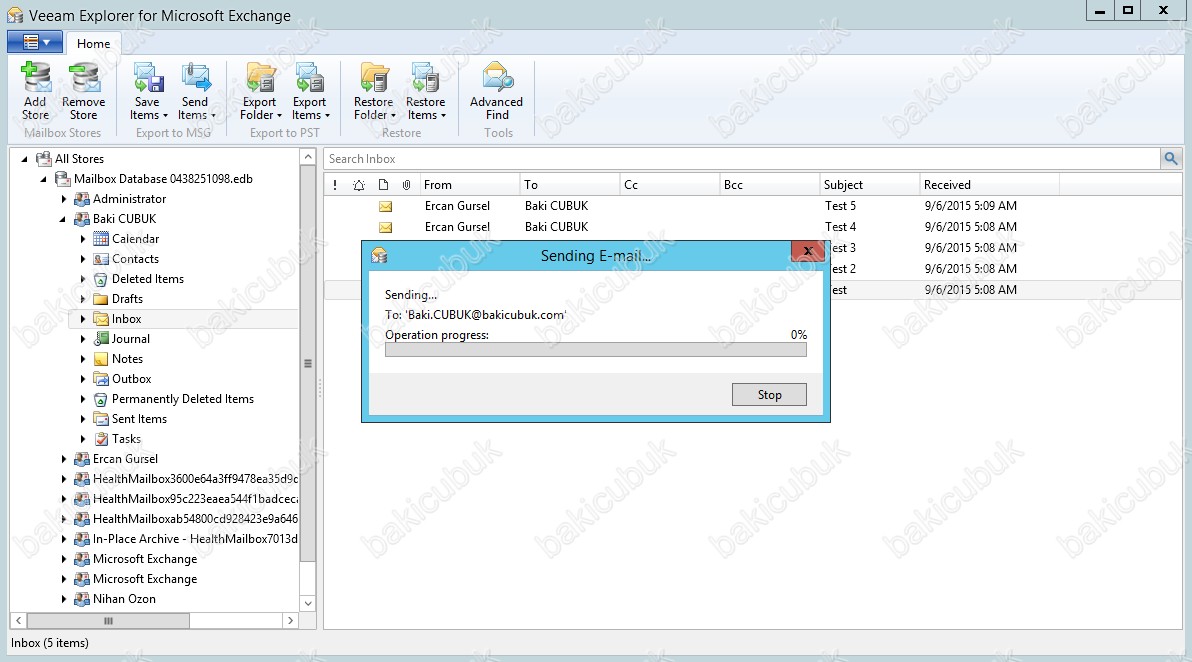Sort emails by Received column

pos(989,185)
